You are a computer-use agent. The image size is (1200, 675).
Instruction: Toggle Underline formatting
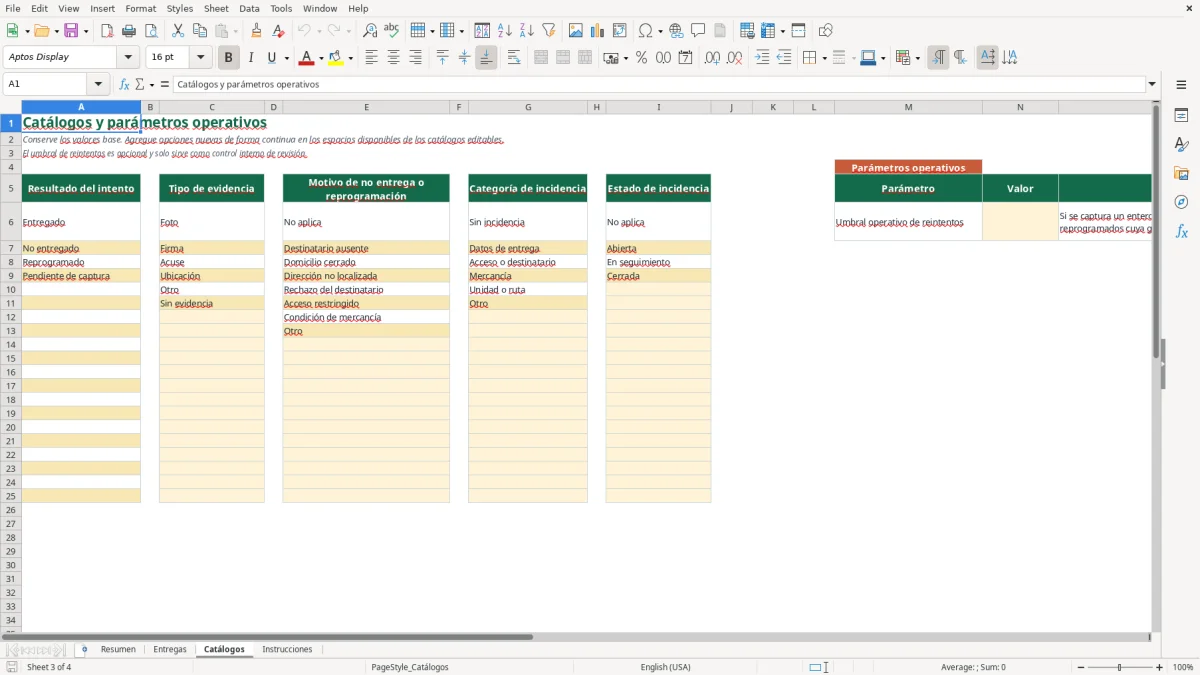(x=273, y=58)
